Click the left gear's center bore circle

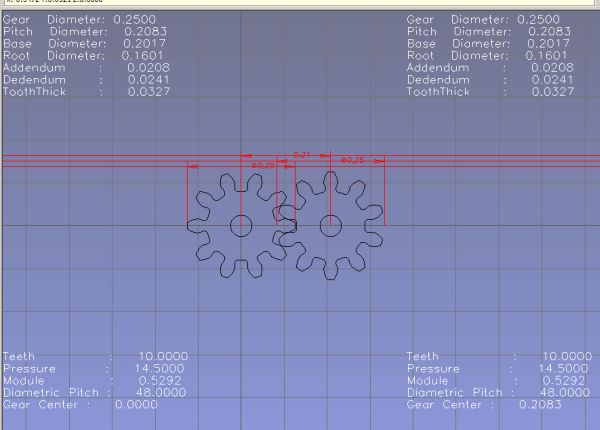click(241, 226)
